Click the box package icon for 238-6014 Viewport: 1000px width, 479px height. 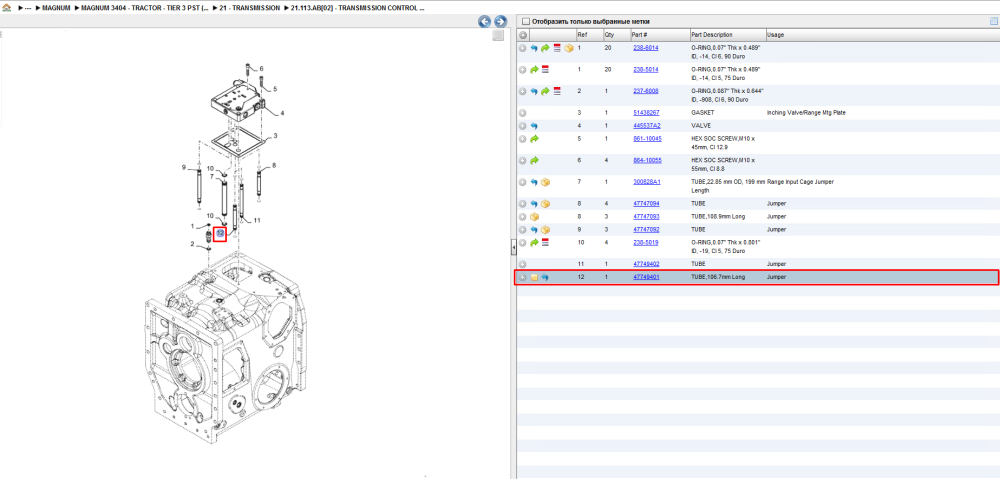pyautogui.click(x=568, y=48)
